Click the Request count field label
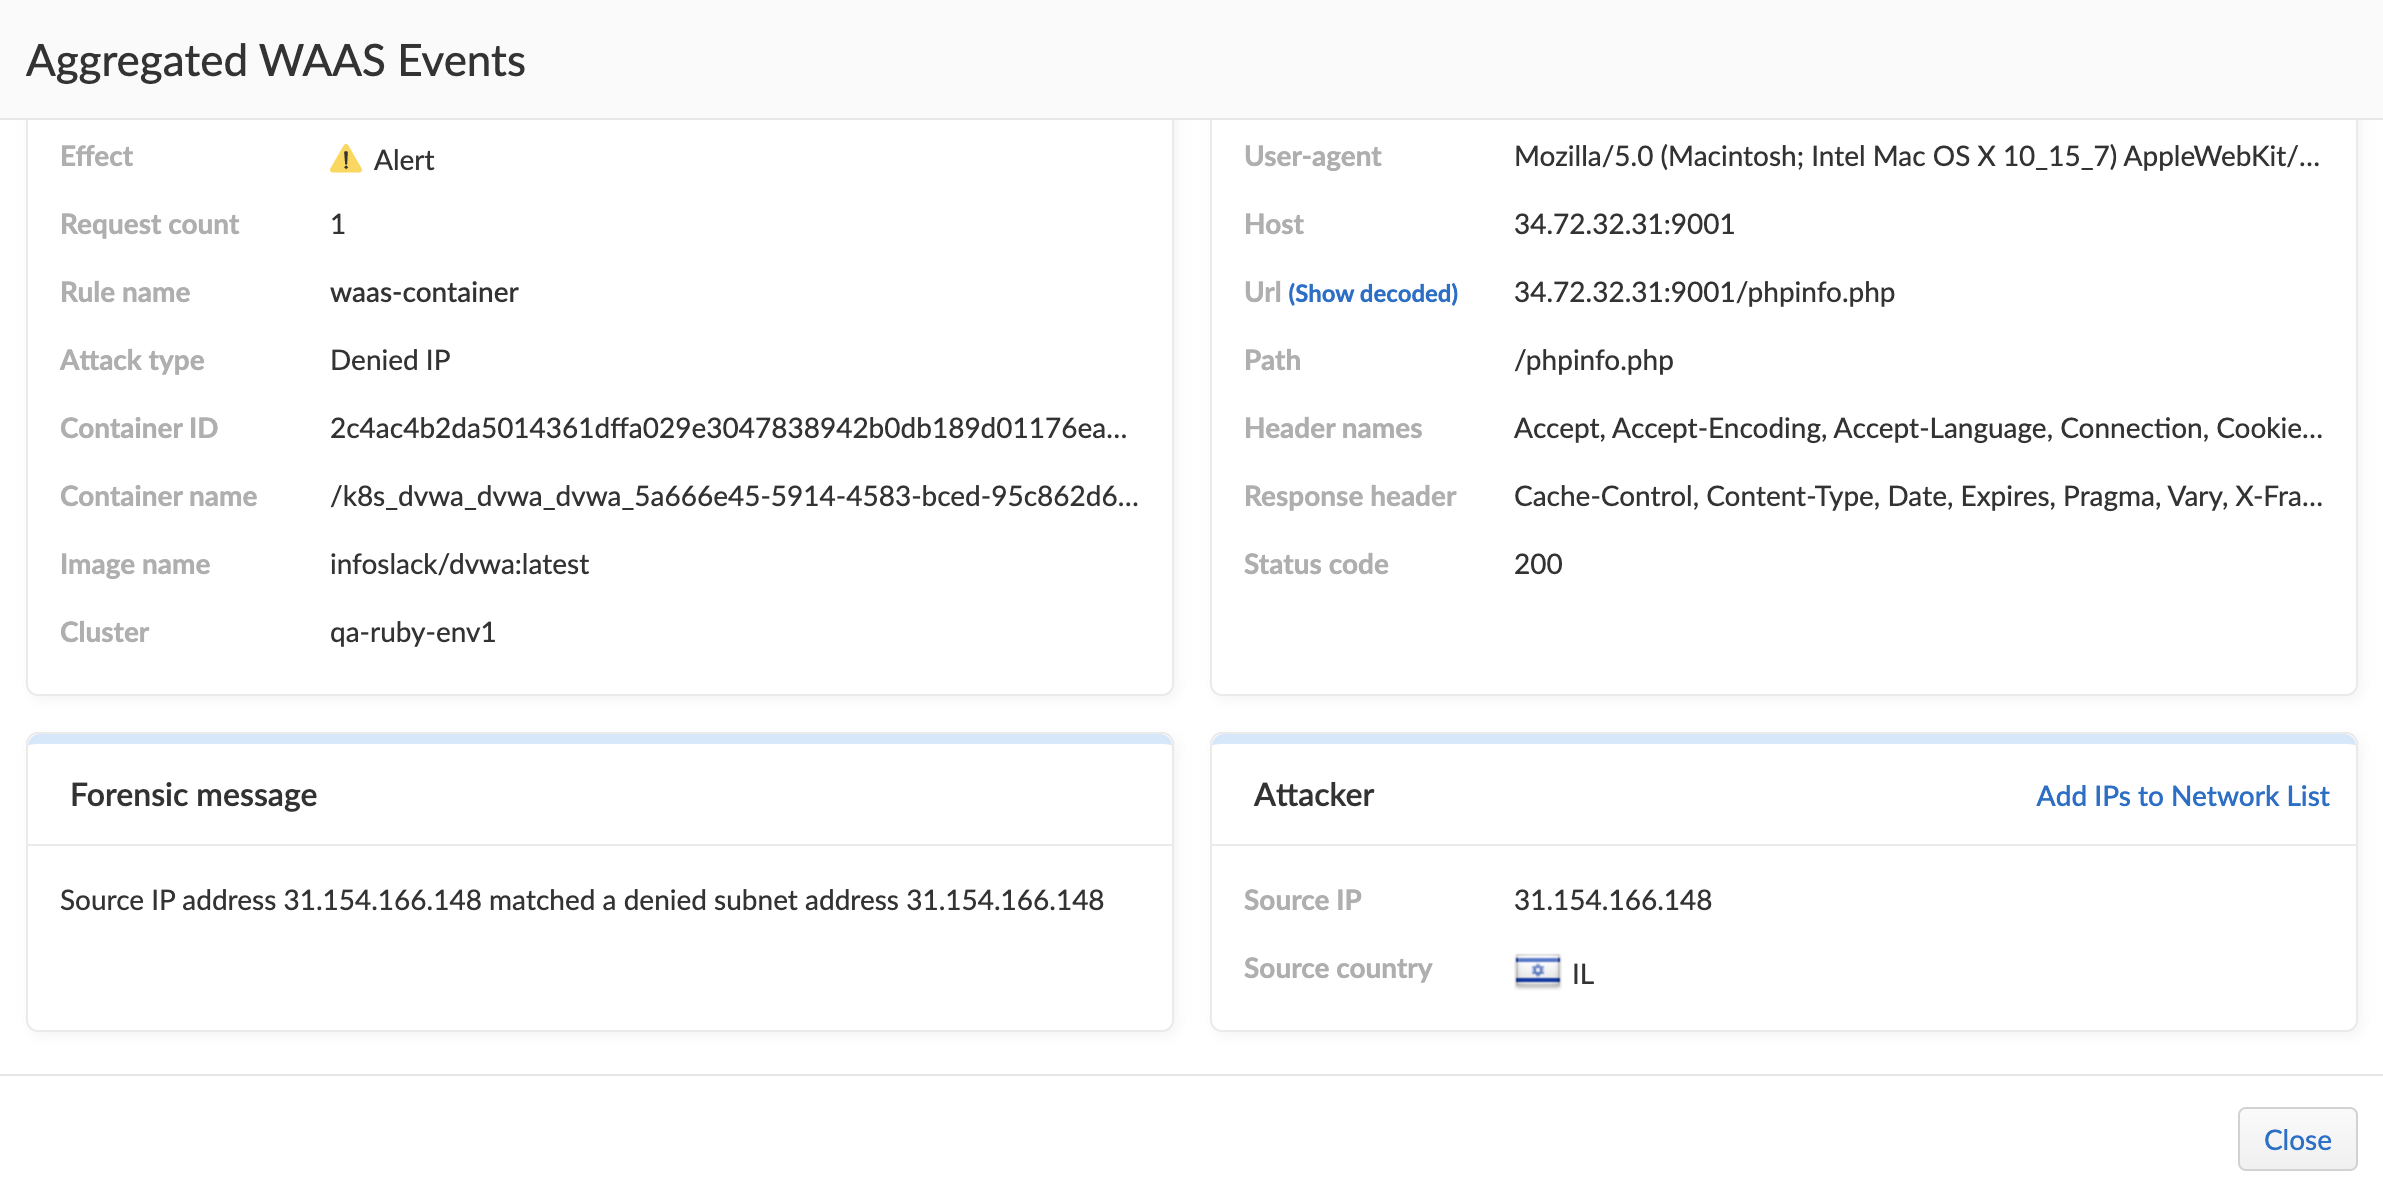Screen dimensions: 2383x1197 pos(149,224)
